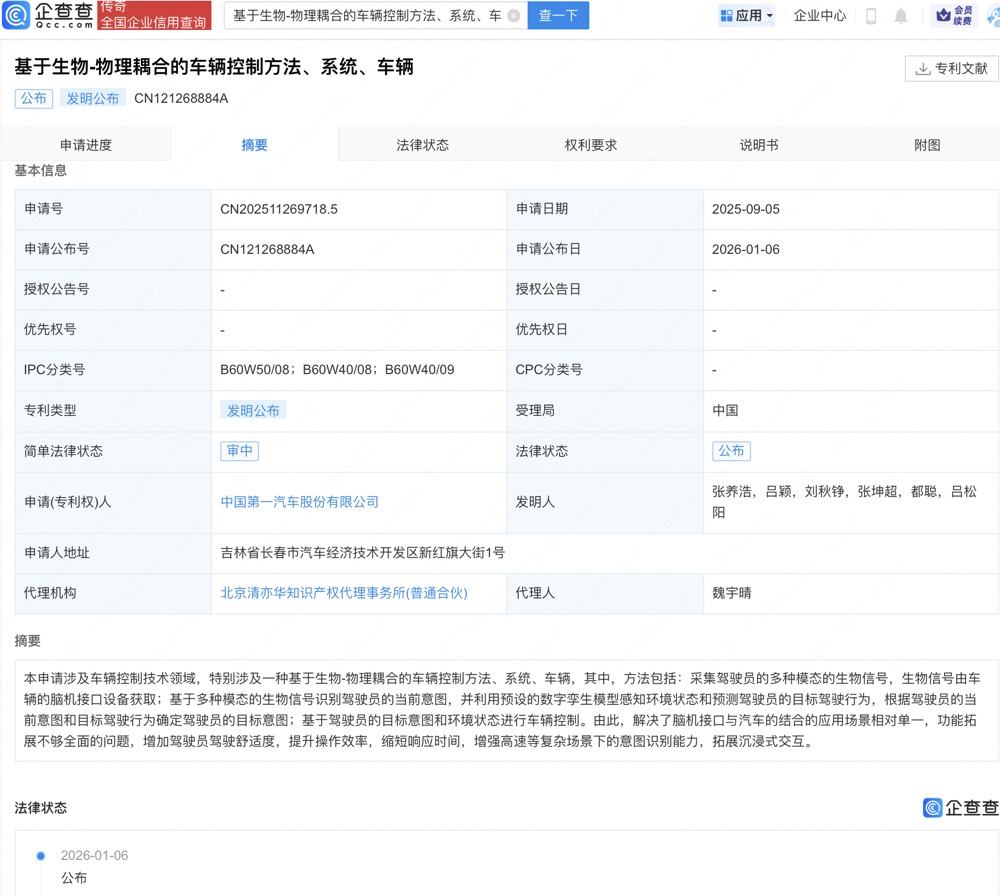Click the 2026-01-06 timeline dot

(x=41, y=856)
